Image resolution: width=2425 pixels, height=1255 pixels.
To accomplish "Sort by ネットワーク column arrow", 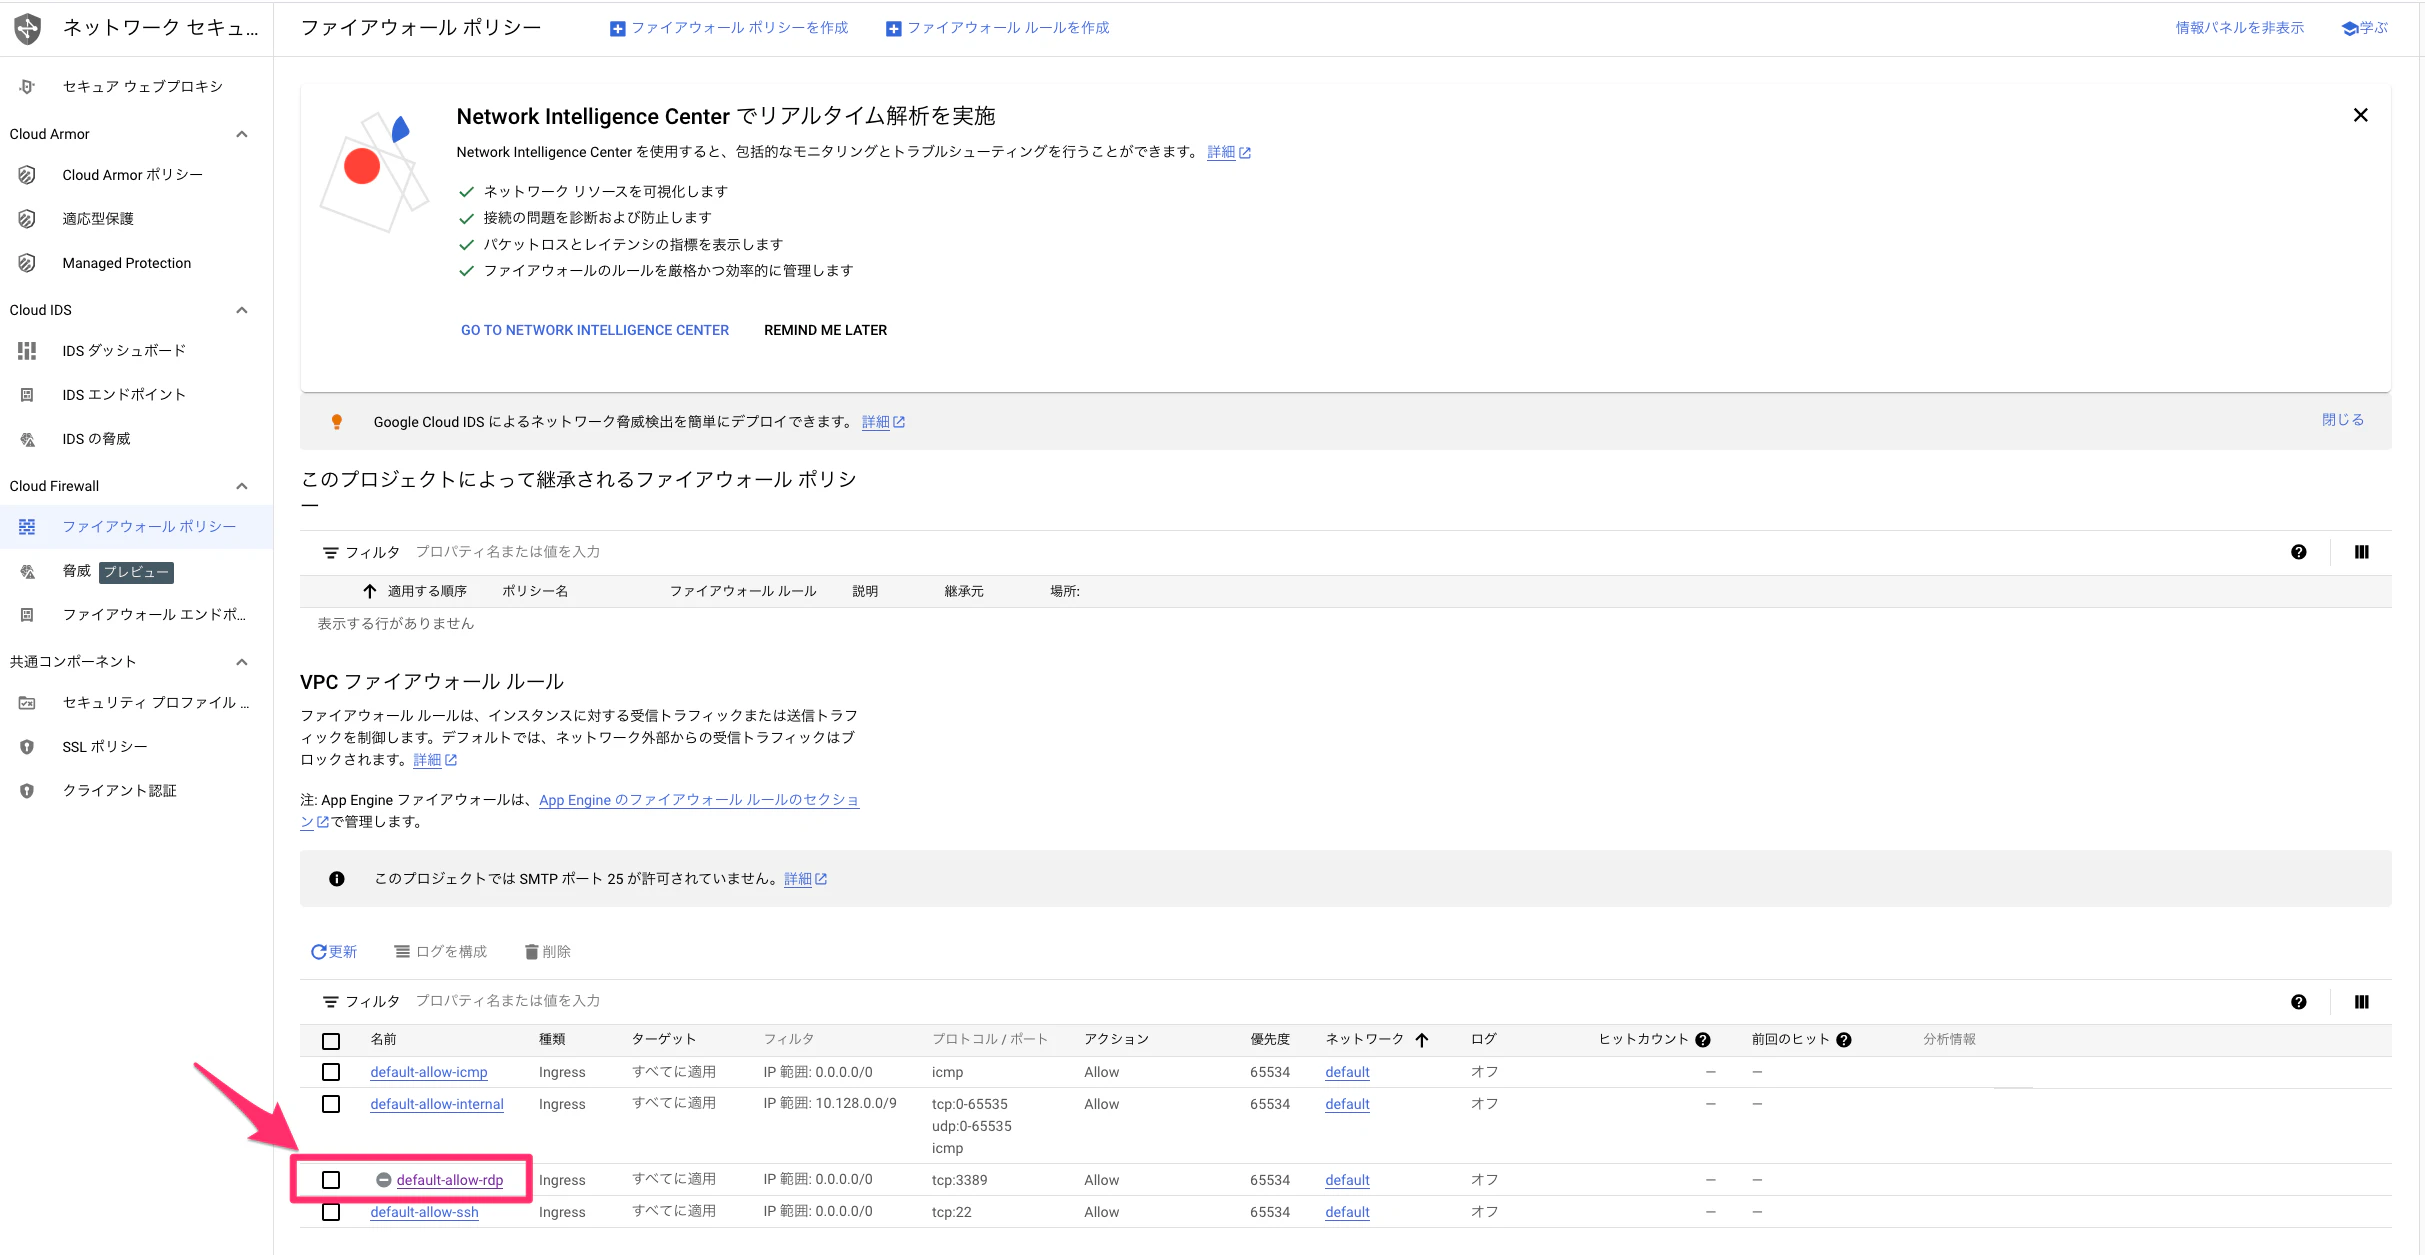I will tap(1422, 1040).
